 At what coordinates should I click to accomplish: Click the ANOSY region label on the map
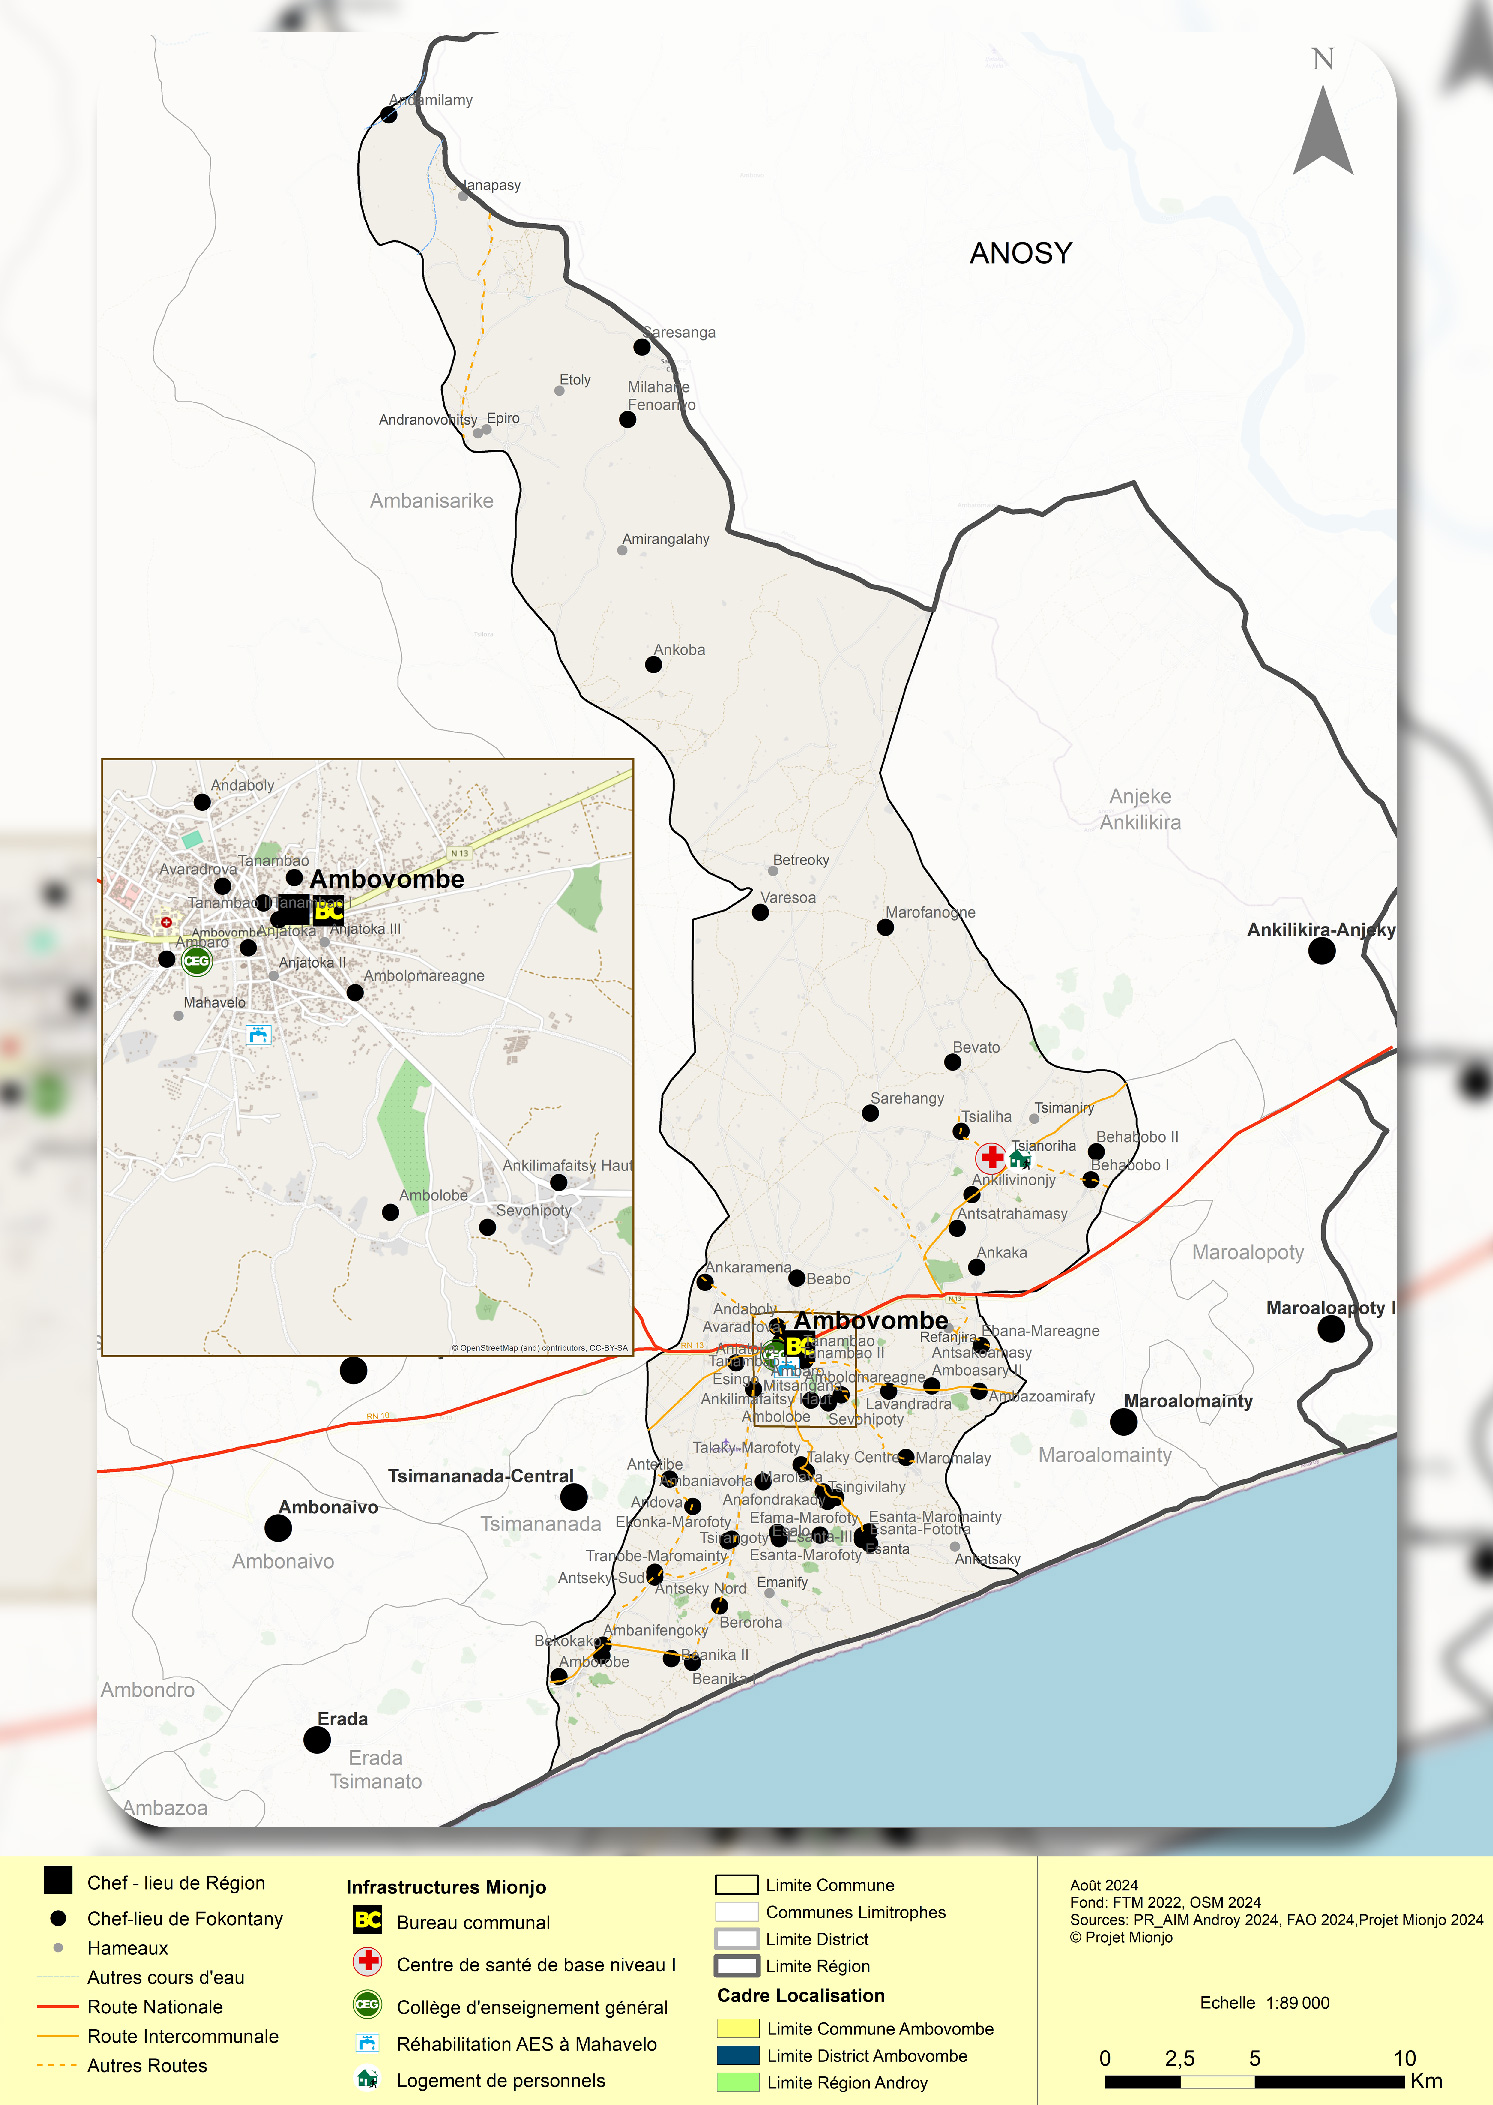[x=1020, y=253]
